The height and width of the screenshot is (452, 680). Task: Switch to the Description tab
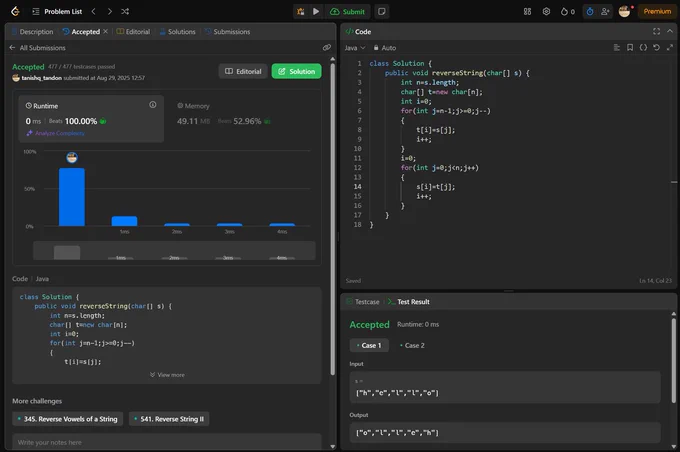point(32,32)
